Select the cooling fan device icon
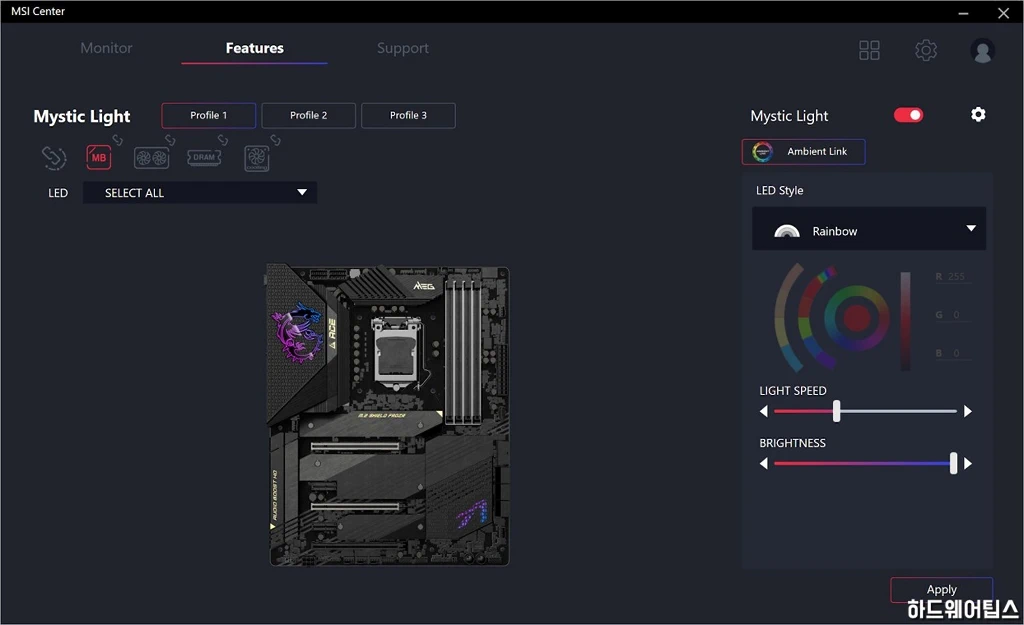 point(257,159)
